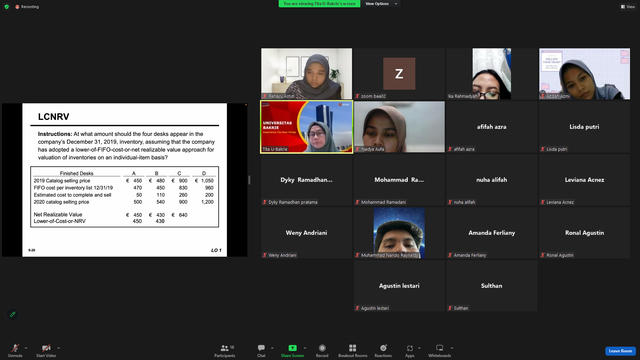Select the zoom baa02 participant tile
This screenshot has height=360, width=640.
click(x=399, y=73)
